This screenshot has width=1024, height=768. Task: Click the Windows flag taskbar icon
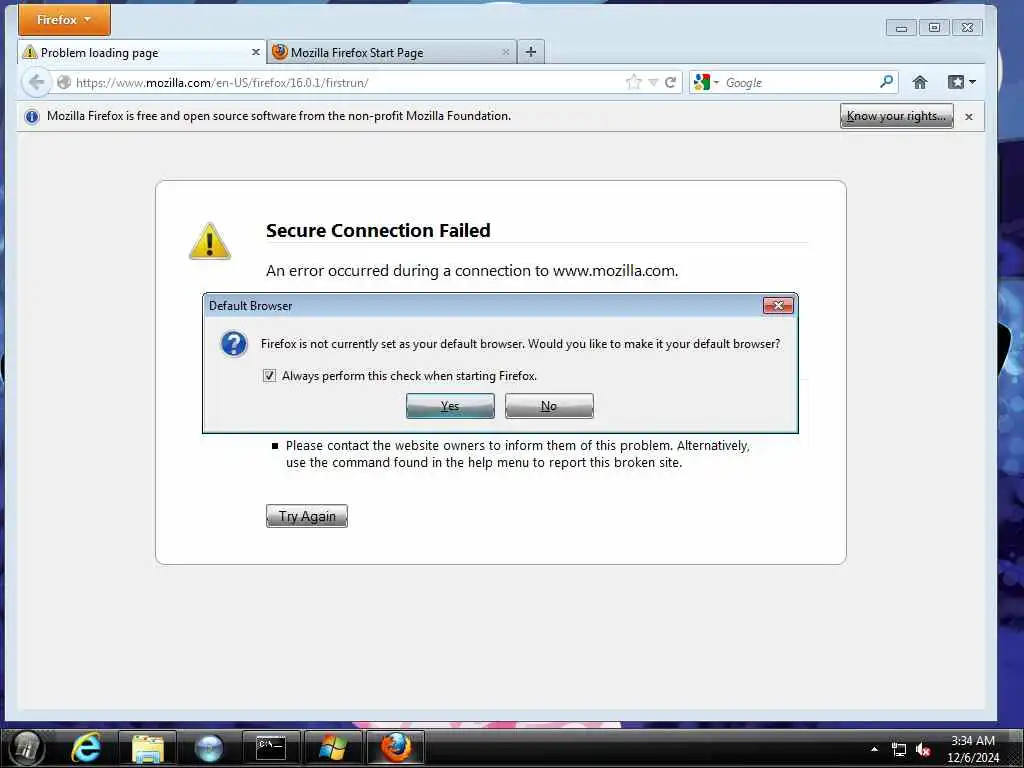(332, 748)
